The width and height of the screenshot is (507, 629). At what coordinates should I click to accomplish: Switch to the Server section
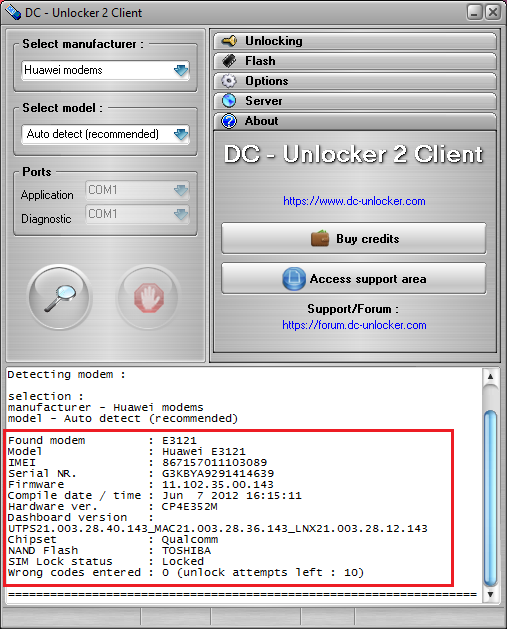click(x=355, y=101)
